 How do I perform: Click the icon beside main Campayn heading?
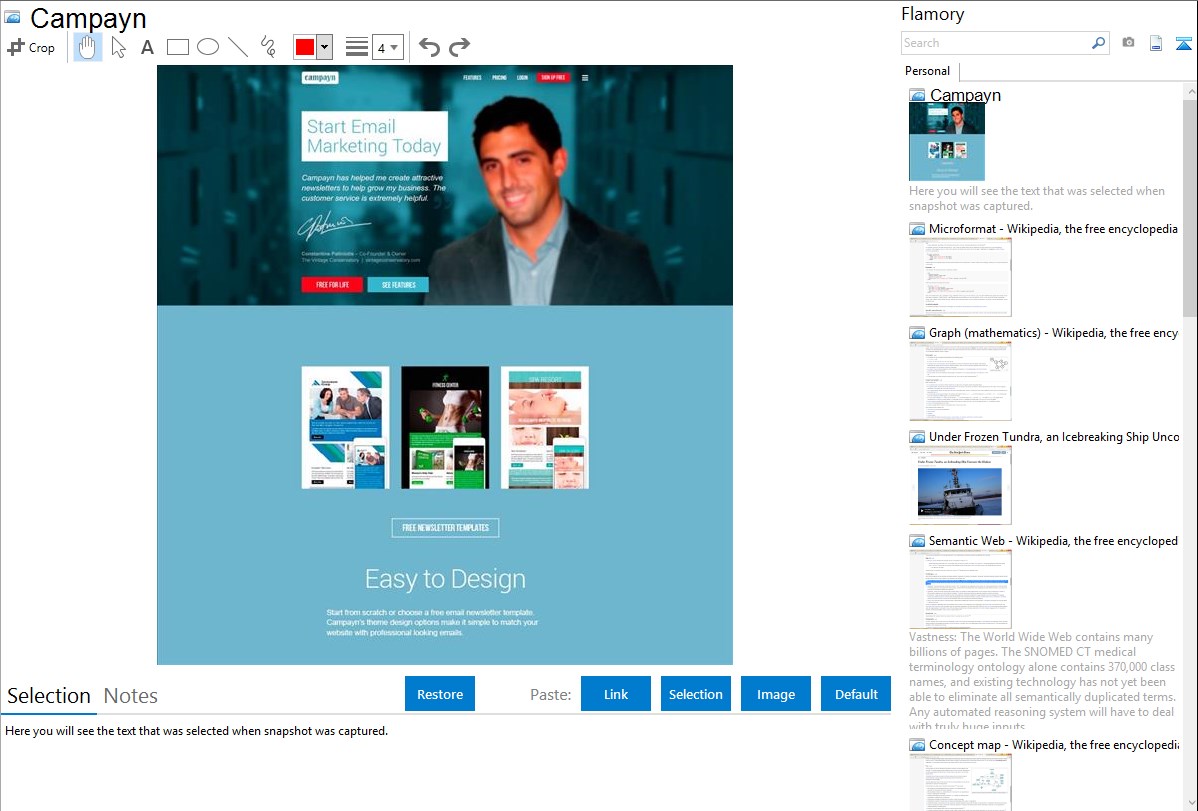click(x=12, y=17)
